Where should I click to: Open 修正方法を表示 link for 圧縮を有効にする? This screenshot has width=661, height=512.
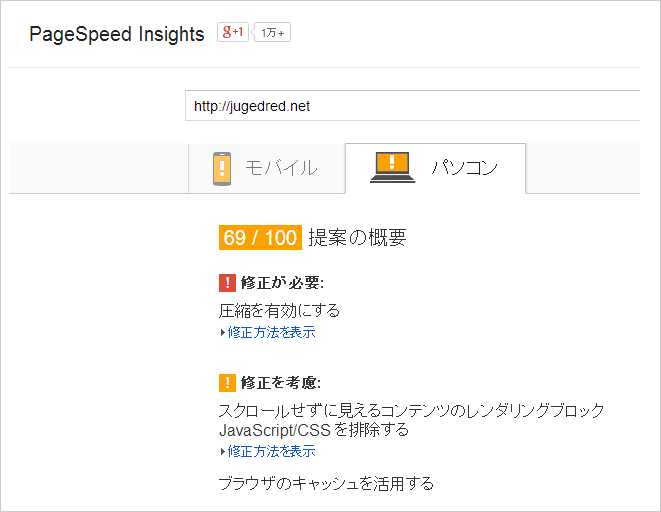click(x=271, y=333)
